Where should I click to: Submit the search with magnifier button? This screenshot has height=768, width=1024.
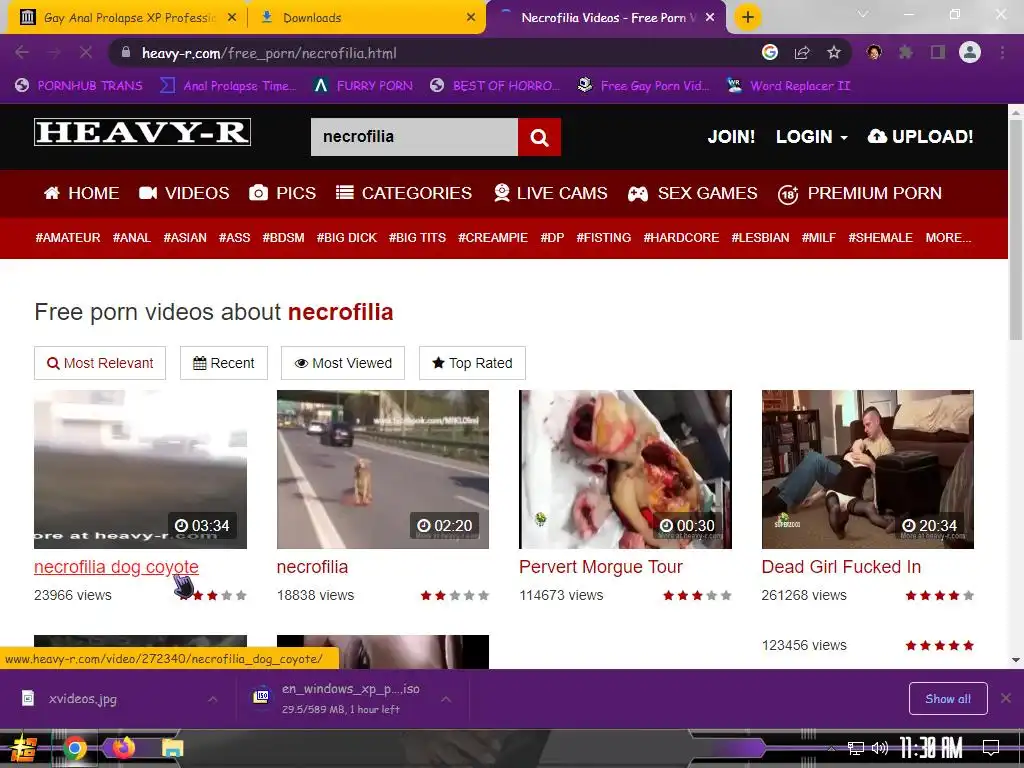click(539, 137)
